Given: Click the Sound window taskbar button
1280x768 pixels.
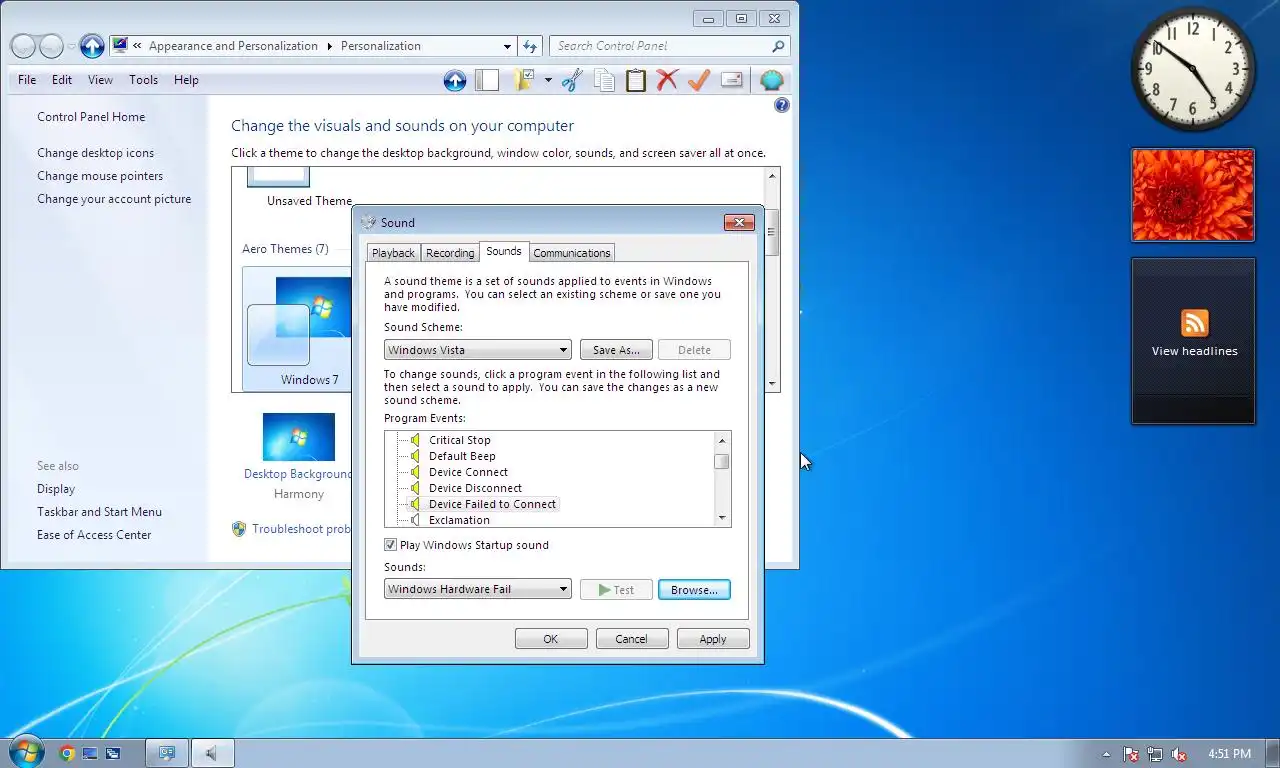Looking at the screenshot, I should click(212, 753).
